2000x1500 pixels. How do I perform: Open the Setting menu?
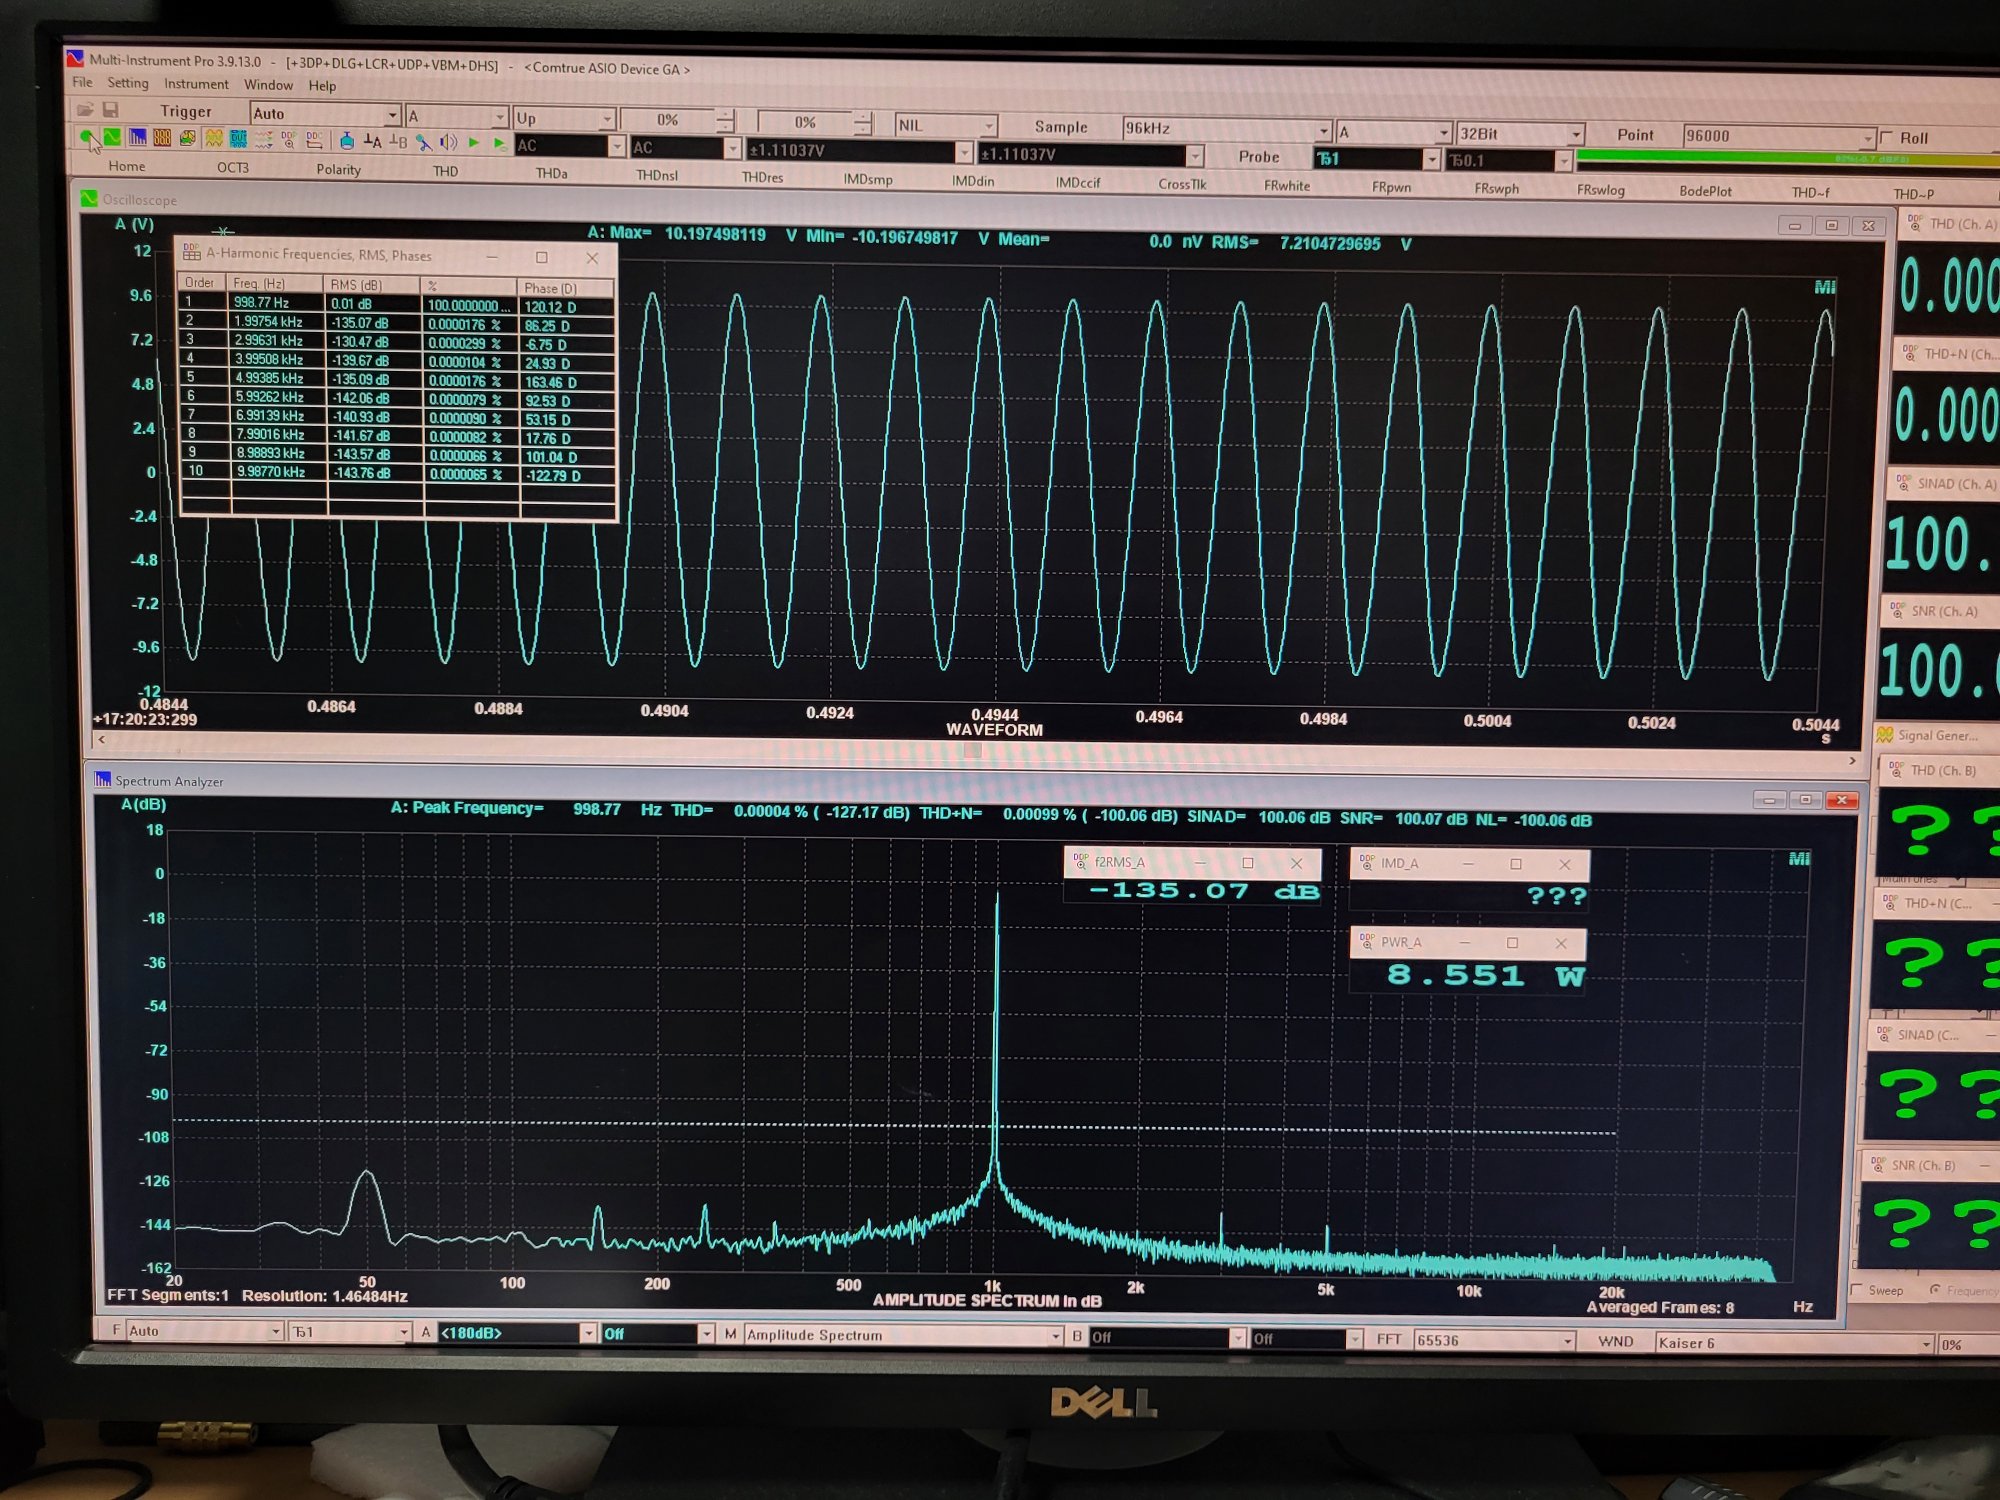pyautogui.click(x=128, y=83)
